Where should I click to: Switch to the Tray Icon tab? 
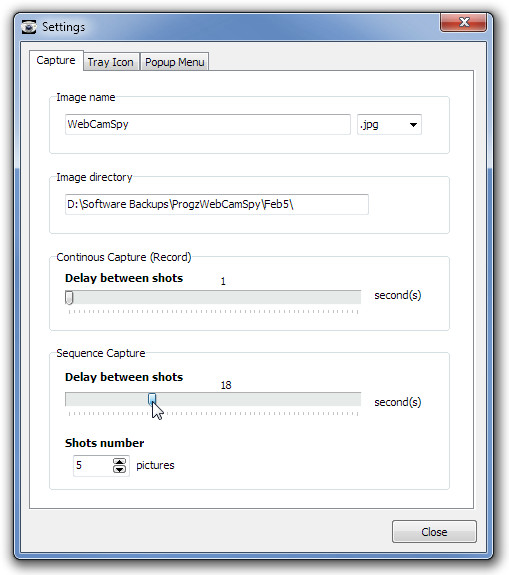(x=110, y=62)
